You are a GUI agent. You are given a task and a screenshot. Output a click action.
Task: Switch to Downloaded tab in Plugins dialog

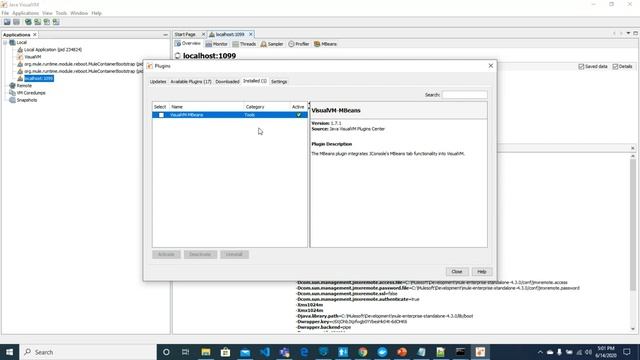pyautogui.click(x=227, y=82)
